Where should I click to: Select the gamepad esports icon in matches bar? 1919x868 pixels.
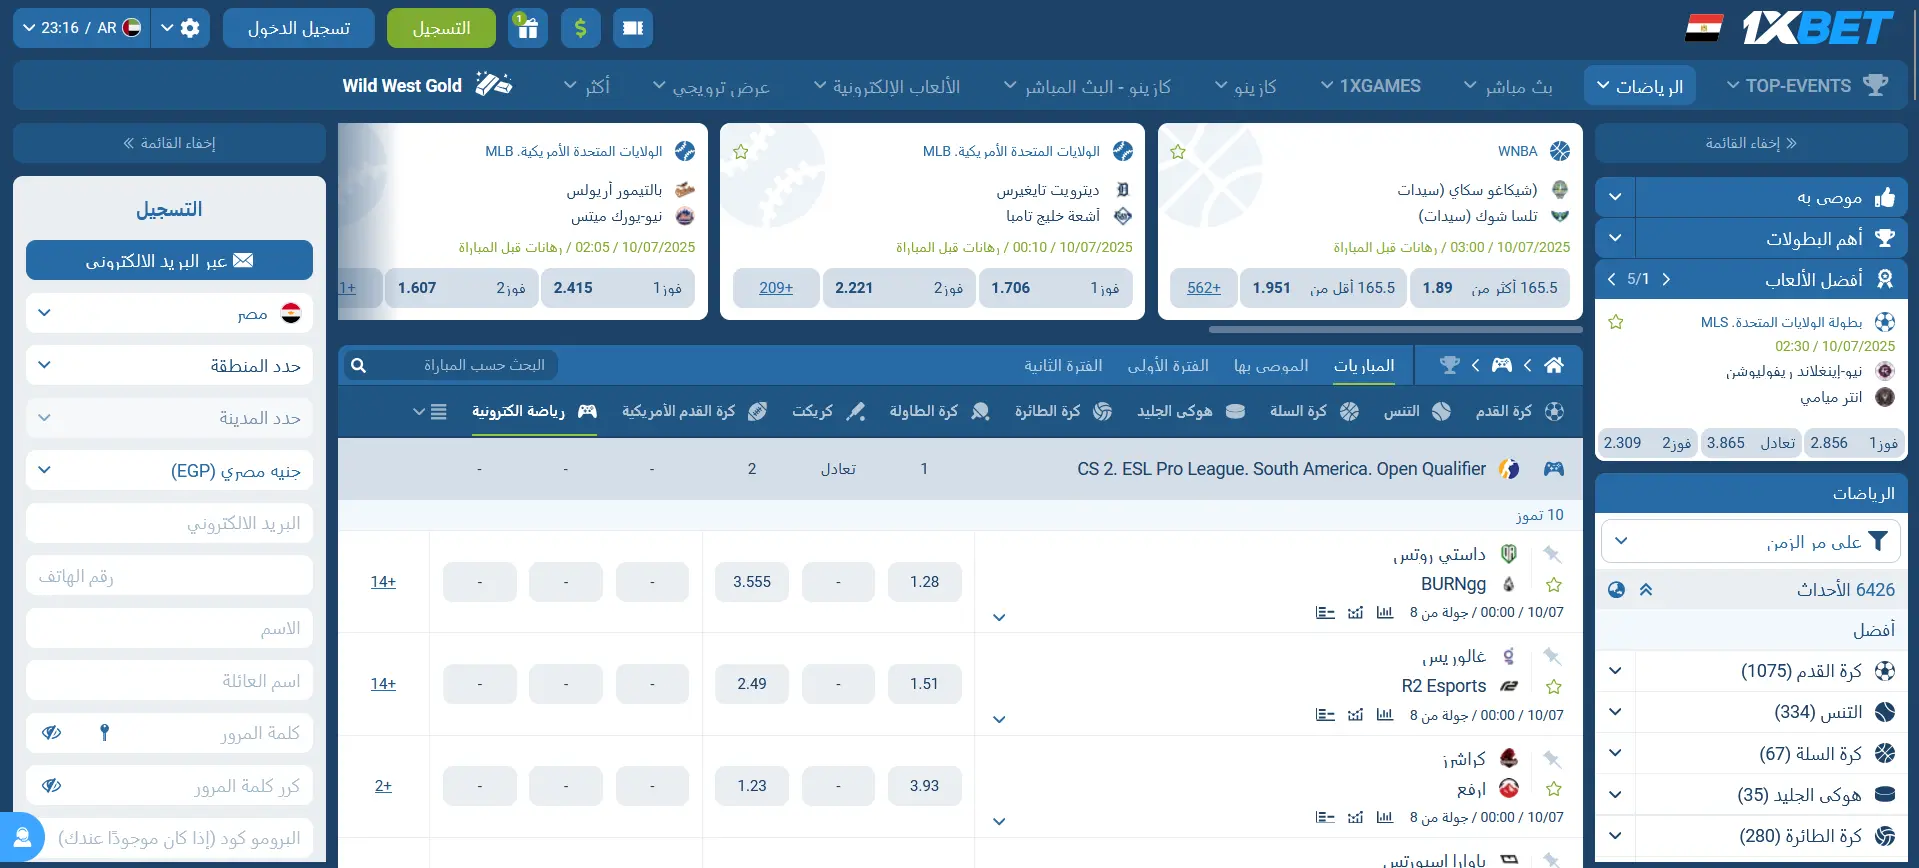1501,365
